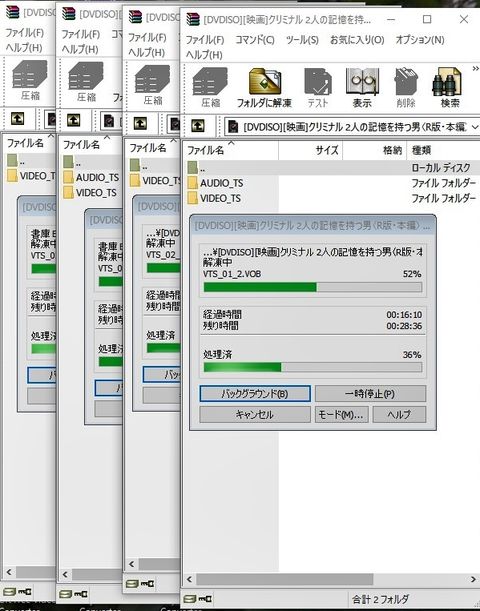Viewport: 480px width, 611px height.
Task: Open the お気に入り(O) menu
Action: [357, 40]
